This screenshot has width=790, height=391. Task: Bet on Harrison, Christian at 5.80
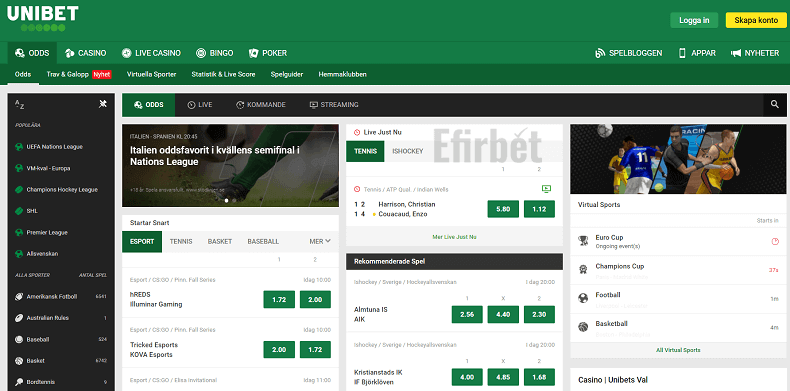(503, 209)
